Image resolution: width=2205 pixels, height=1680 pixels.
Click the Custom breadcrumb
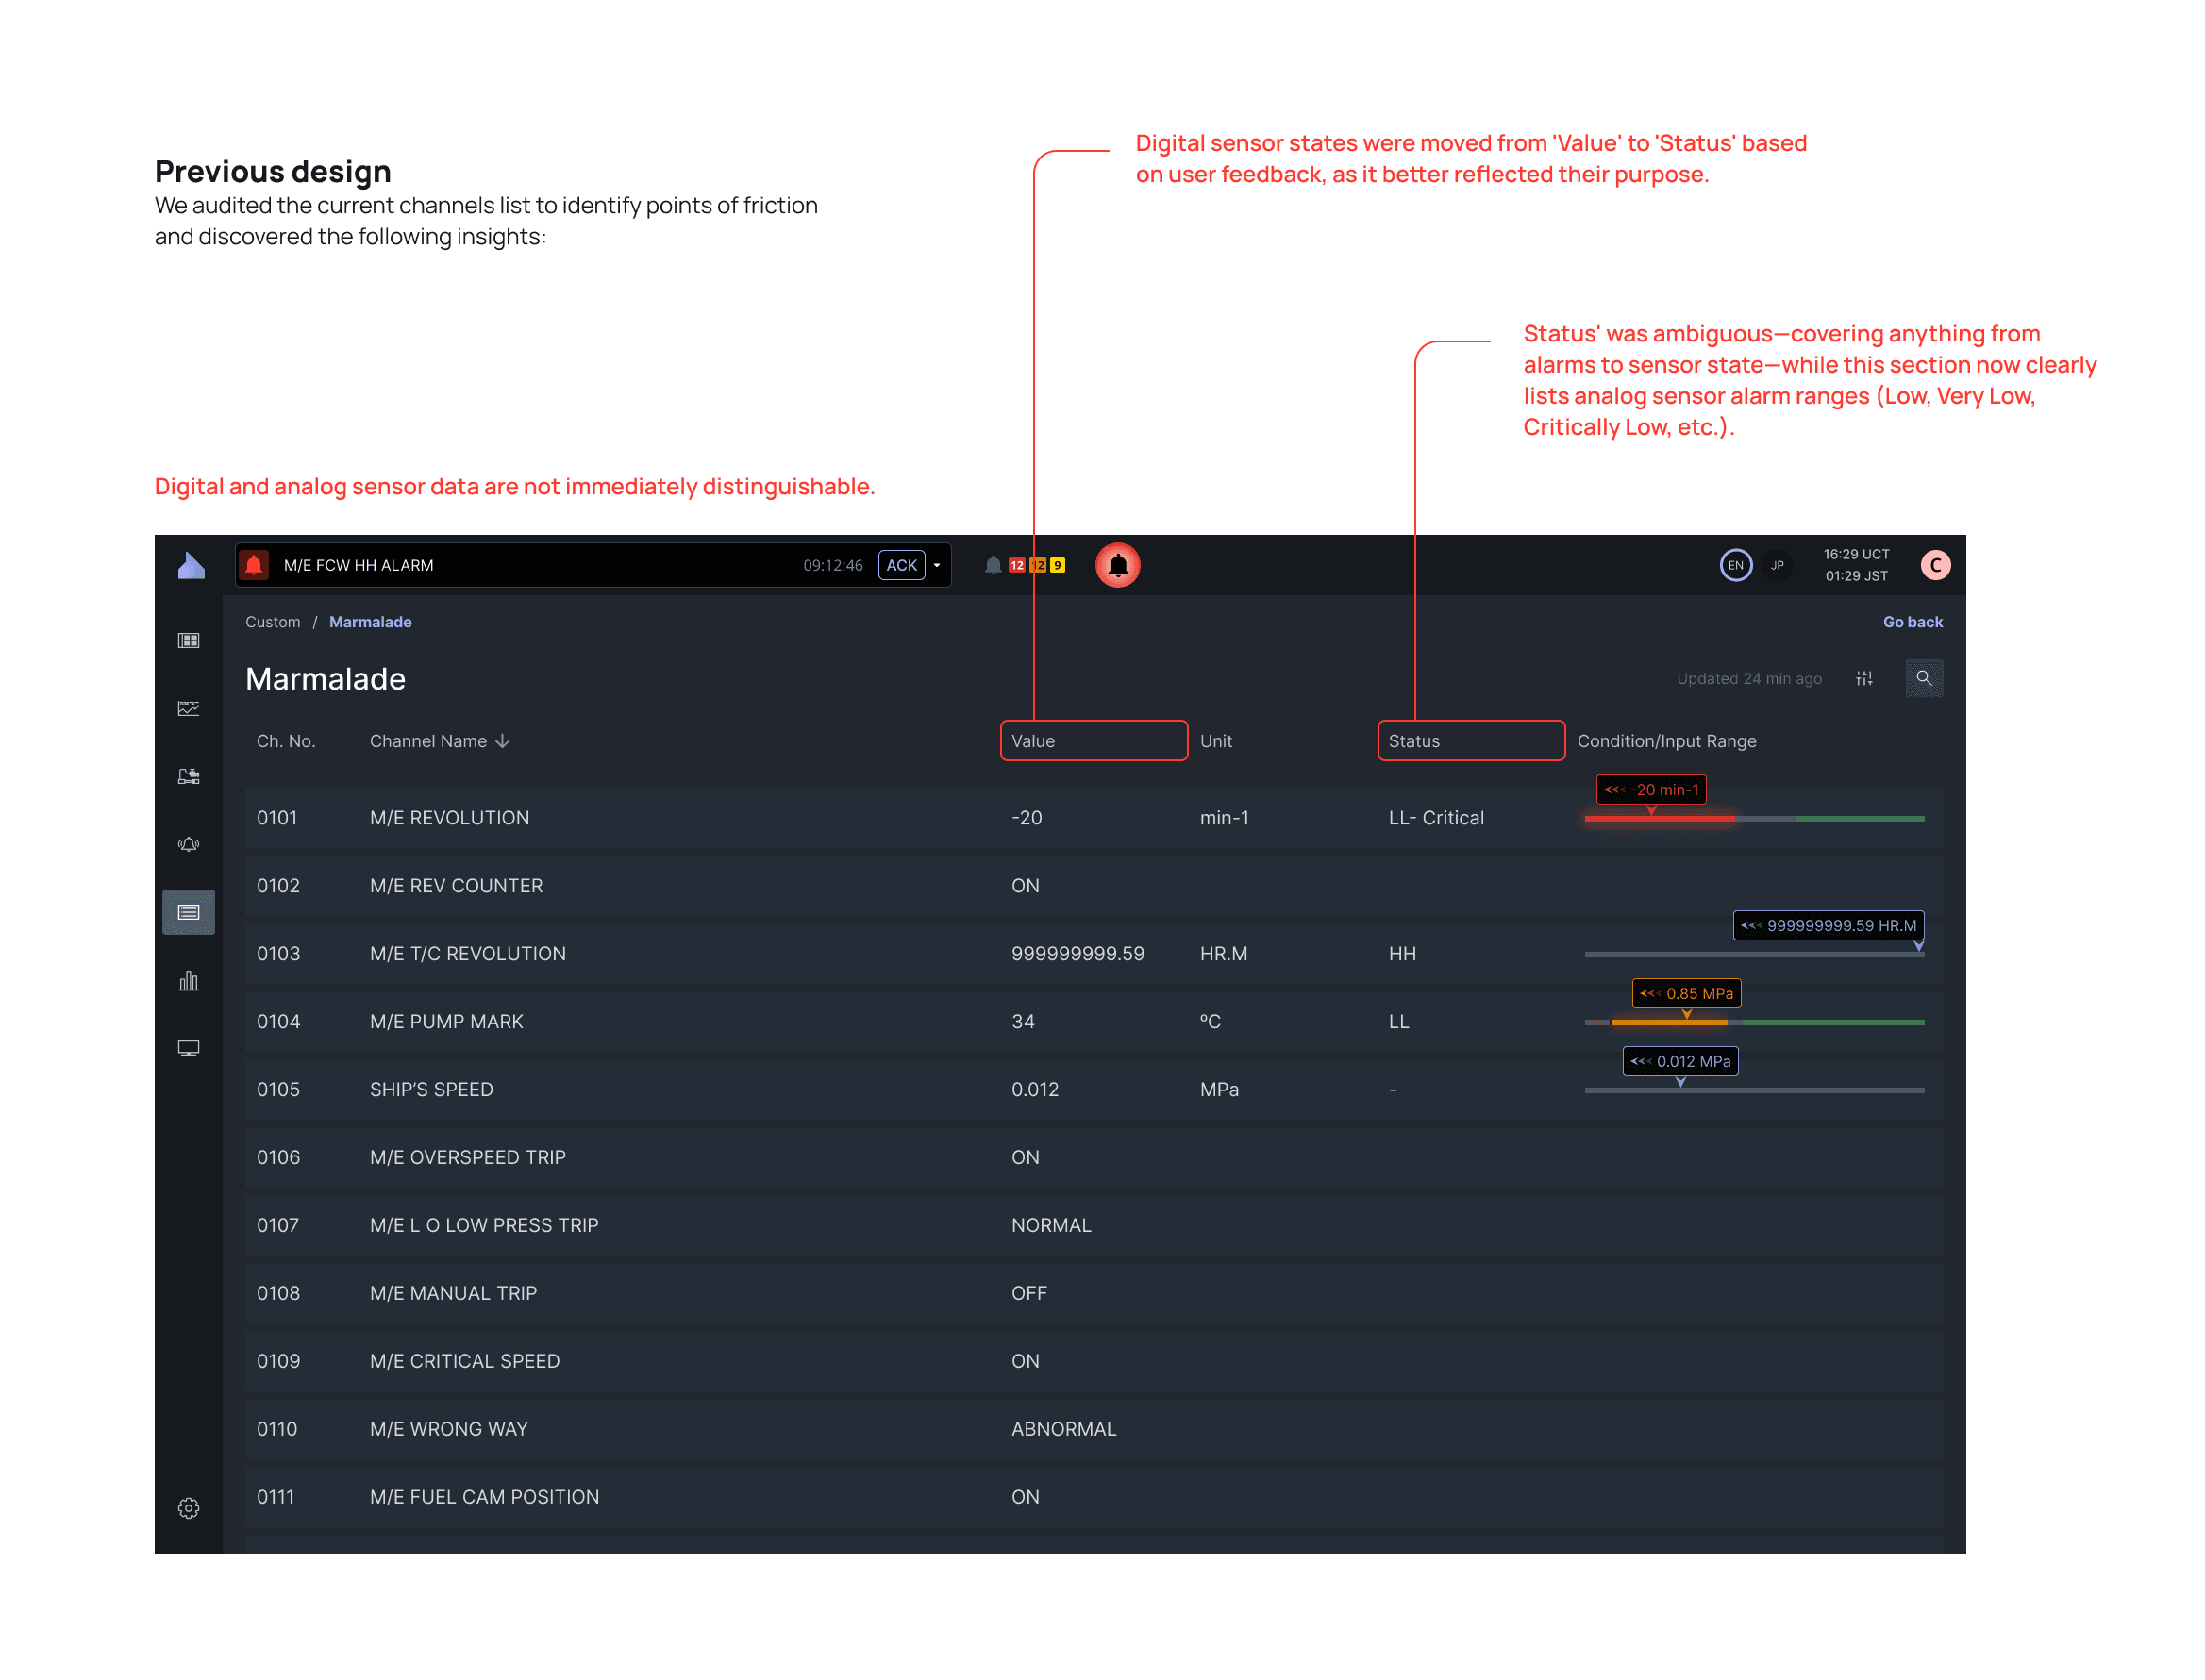[272, 622]
